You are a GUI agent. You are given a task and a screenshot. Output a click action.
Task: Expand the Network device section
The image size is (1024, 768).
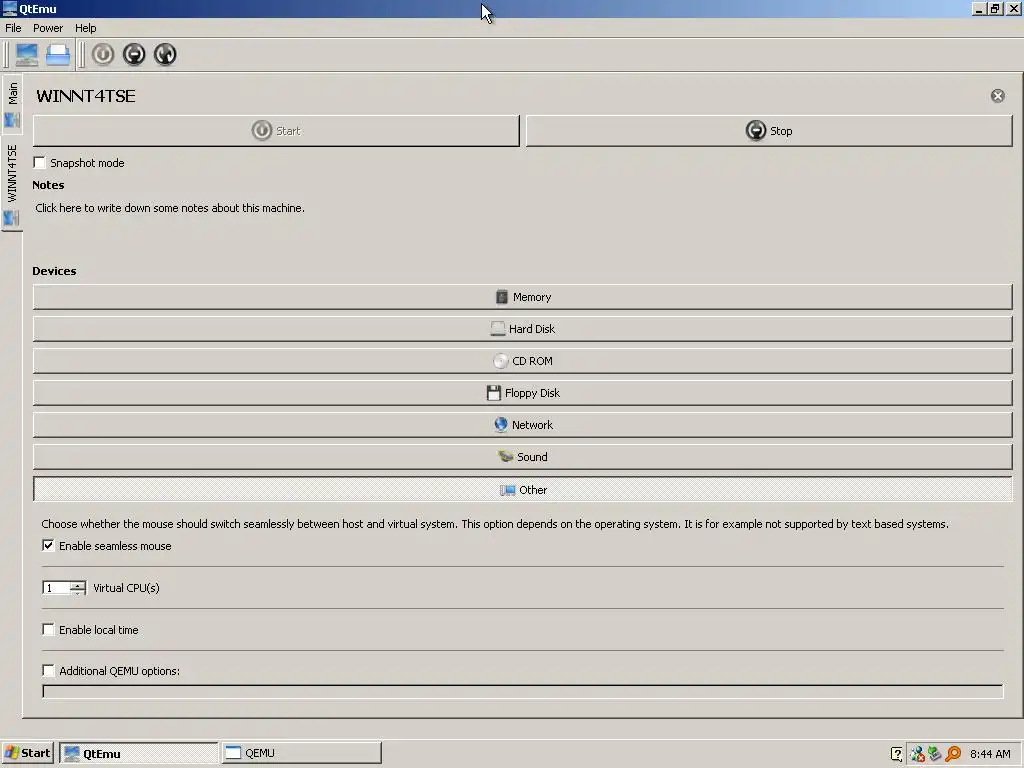pos(522,425)
